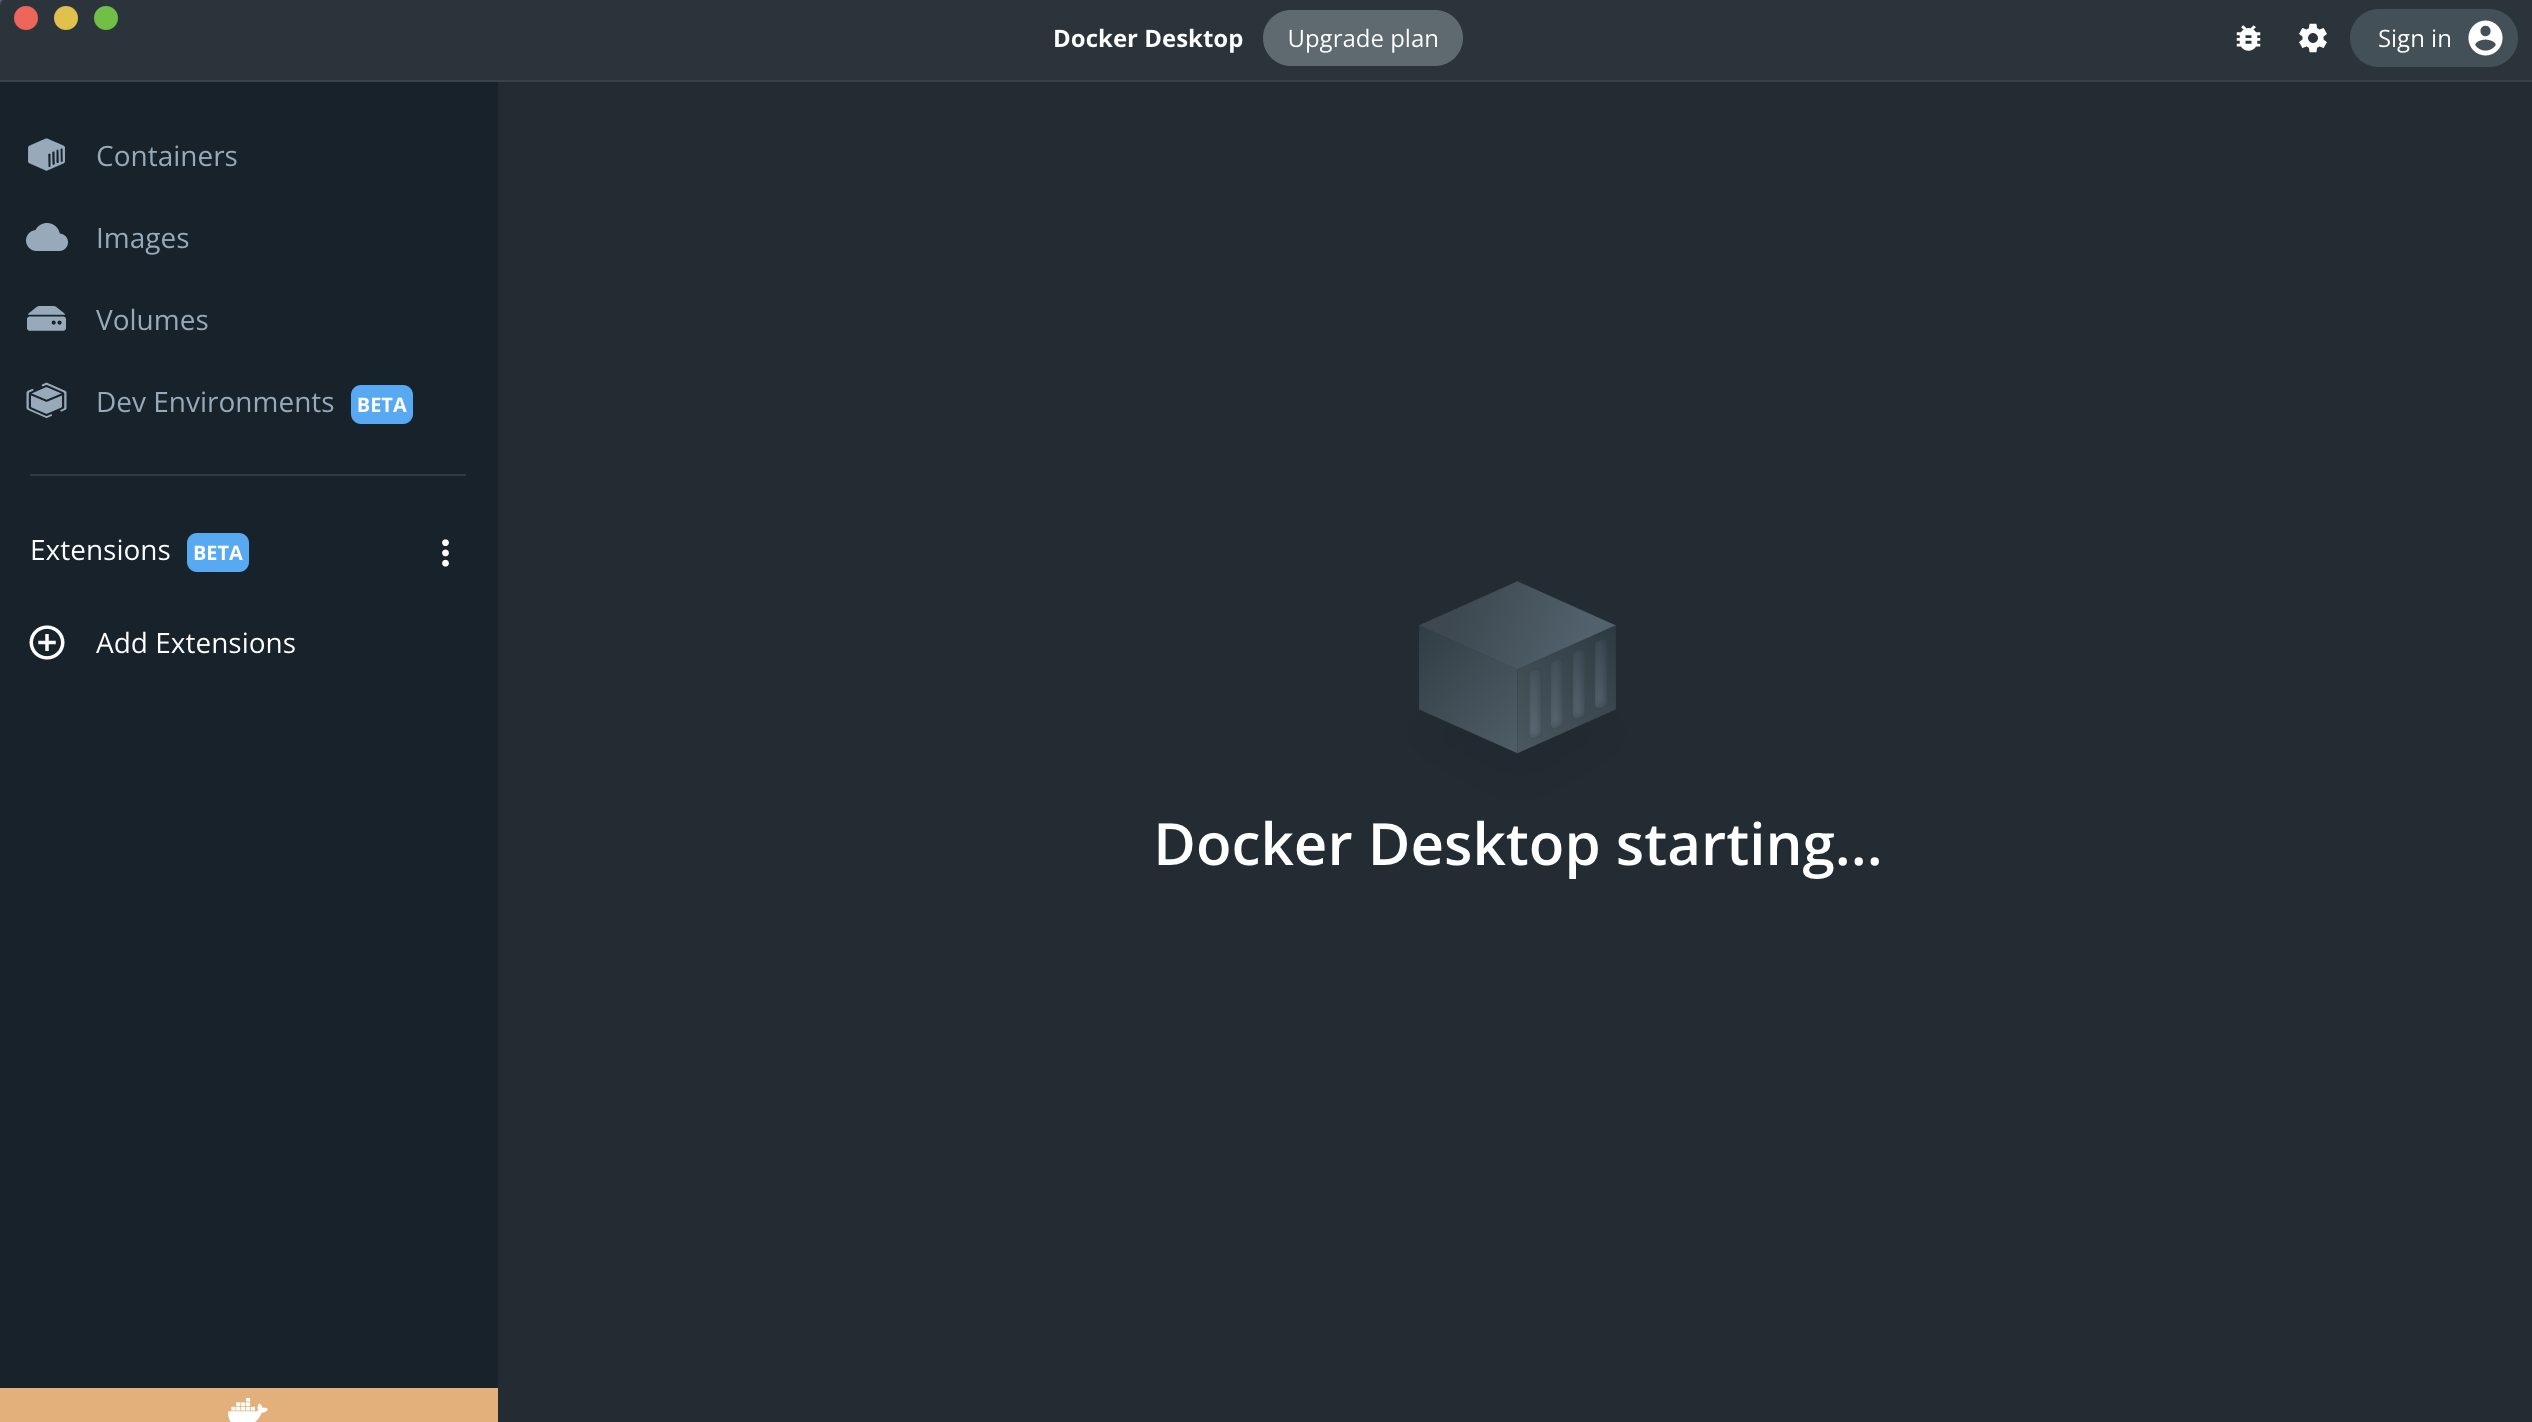Click the Volumes drive icon
The height and width of the screenshot is (1422, 2532).
click(x=46, y=320)
